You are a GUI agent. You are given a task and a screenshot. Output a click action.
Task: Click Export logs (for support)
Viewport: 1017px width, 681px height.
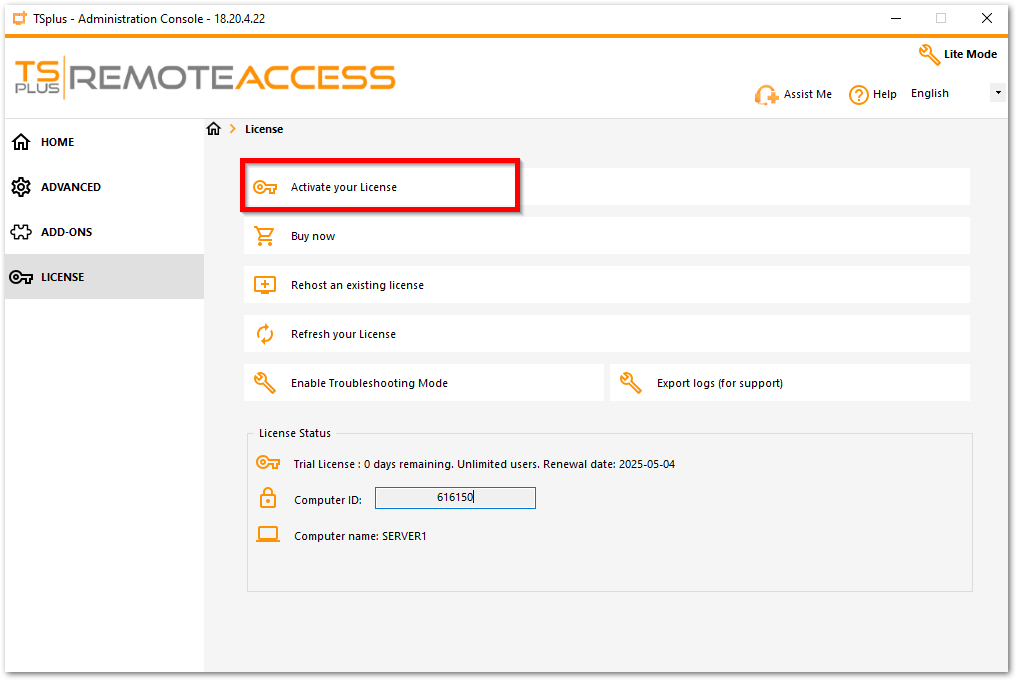pyautogui.click(x=719, y=383)
